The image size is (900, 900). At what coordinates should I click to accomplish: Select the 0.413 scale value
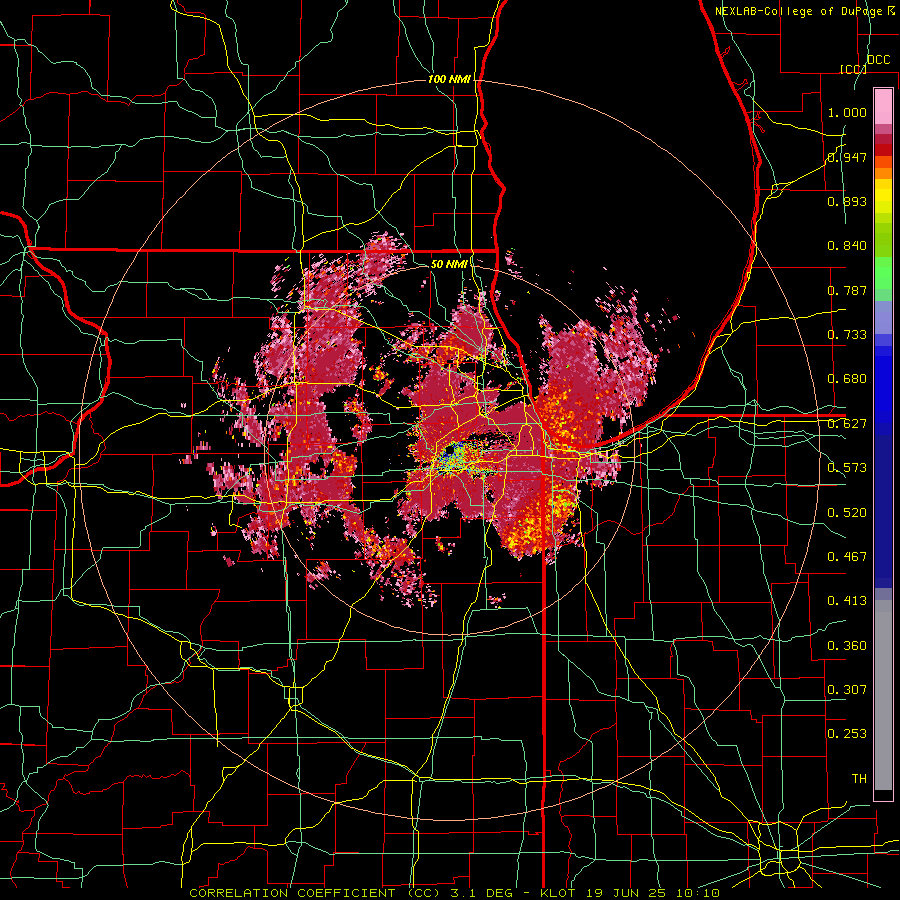[847, 601]
